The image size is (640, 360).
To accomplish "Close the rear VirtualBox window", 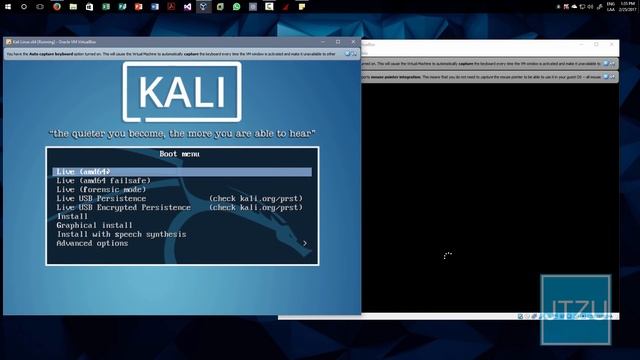I will tap(611, 44).
